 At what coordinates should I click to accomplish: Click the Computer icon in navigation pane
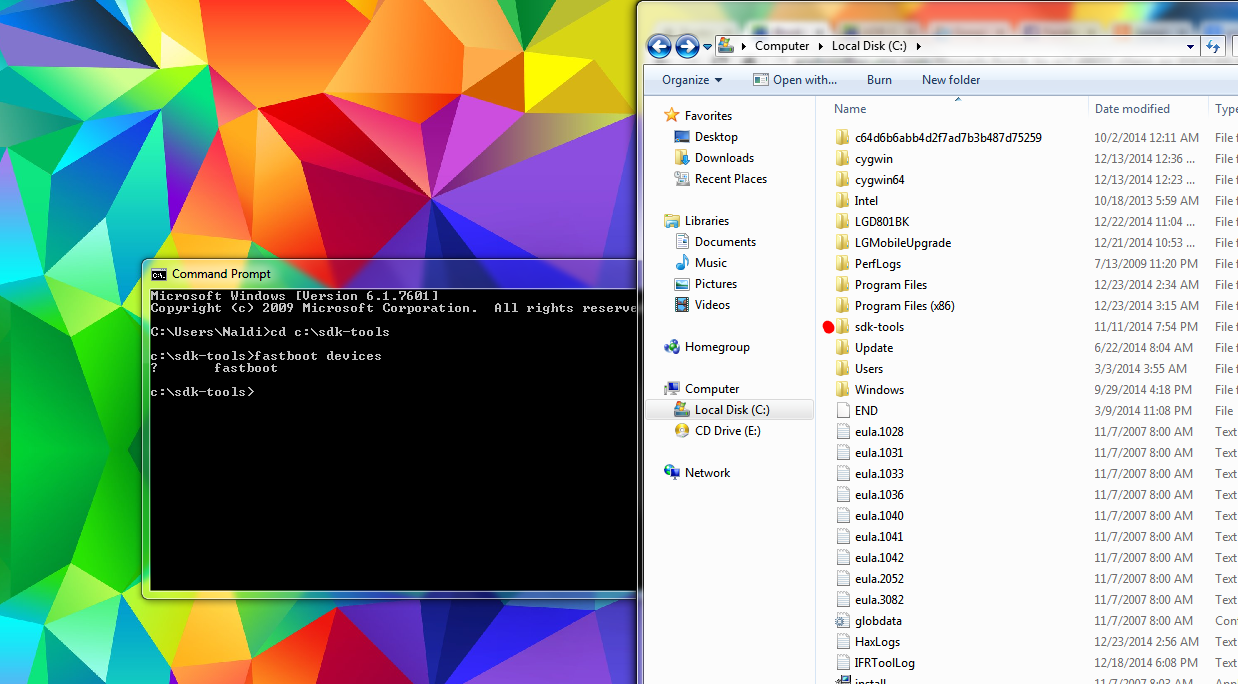coord(672,389)
